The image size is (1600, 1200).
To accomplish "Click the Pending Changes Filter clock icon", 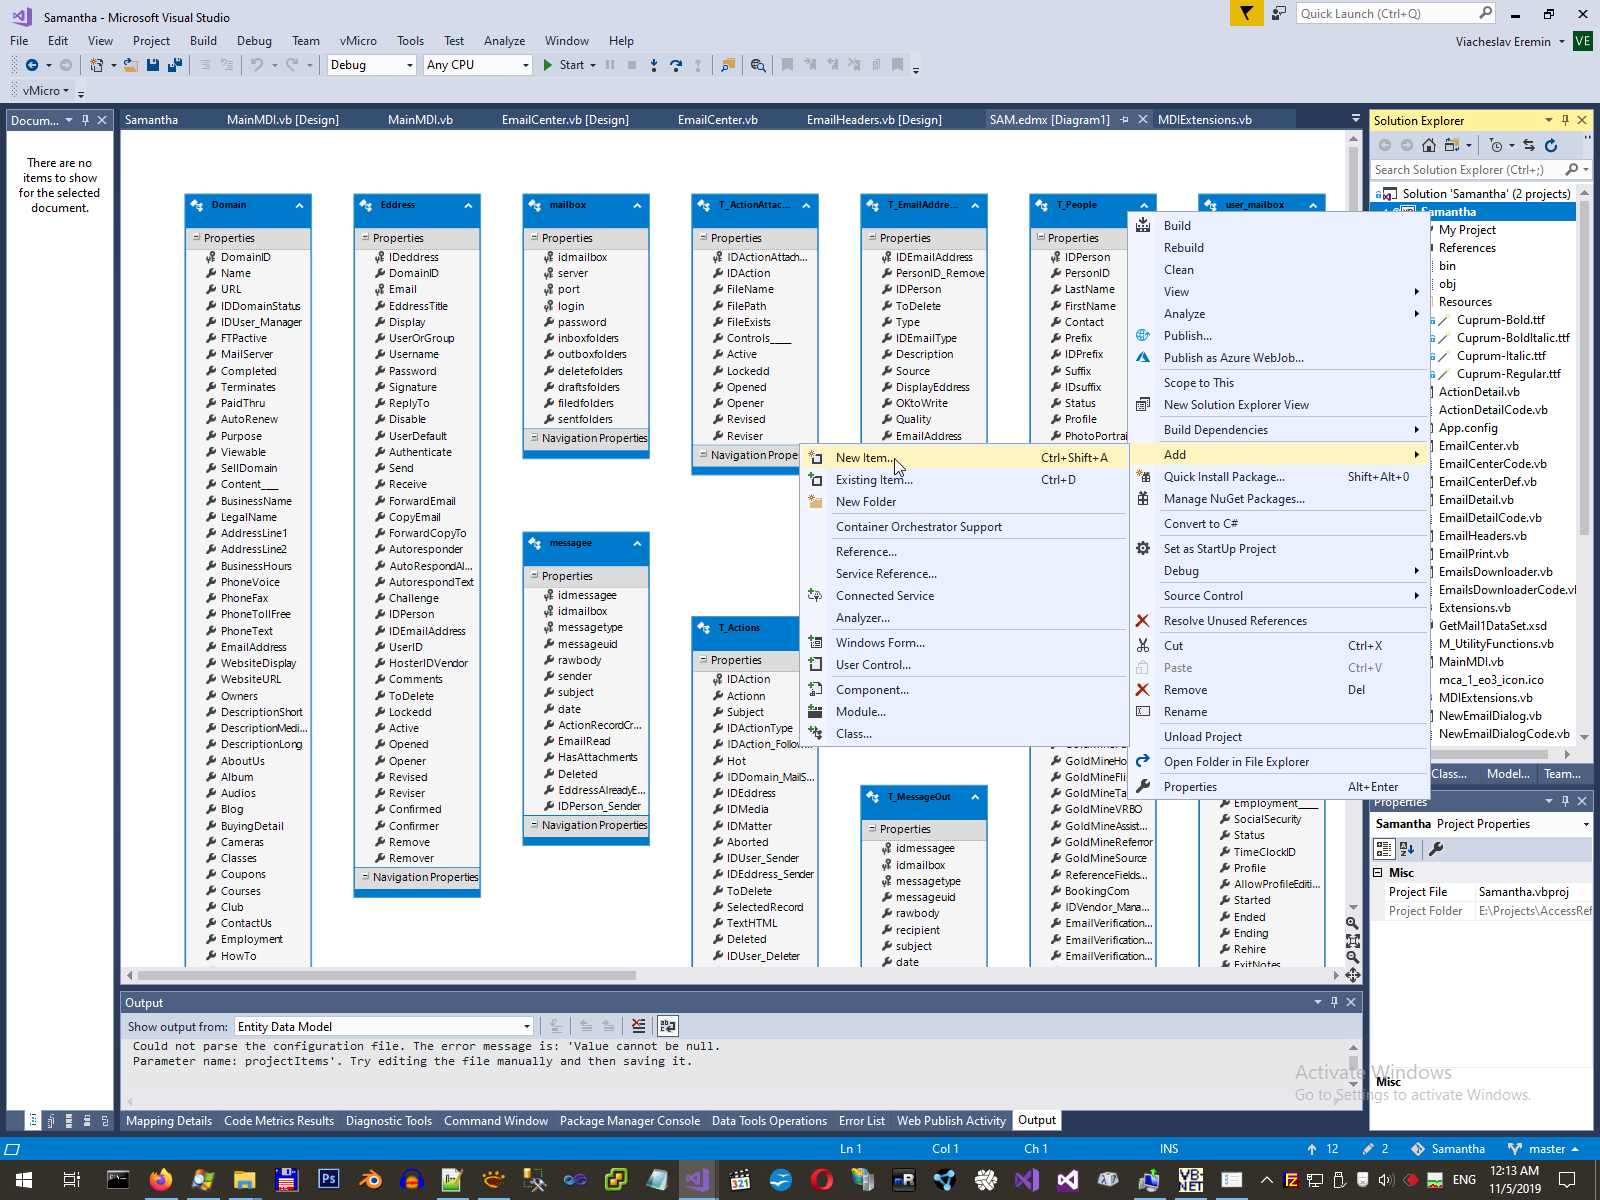I will pyautogui.click(x=1496, y=145).
